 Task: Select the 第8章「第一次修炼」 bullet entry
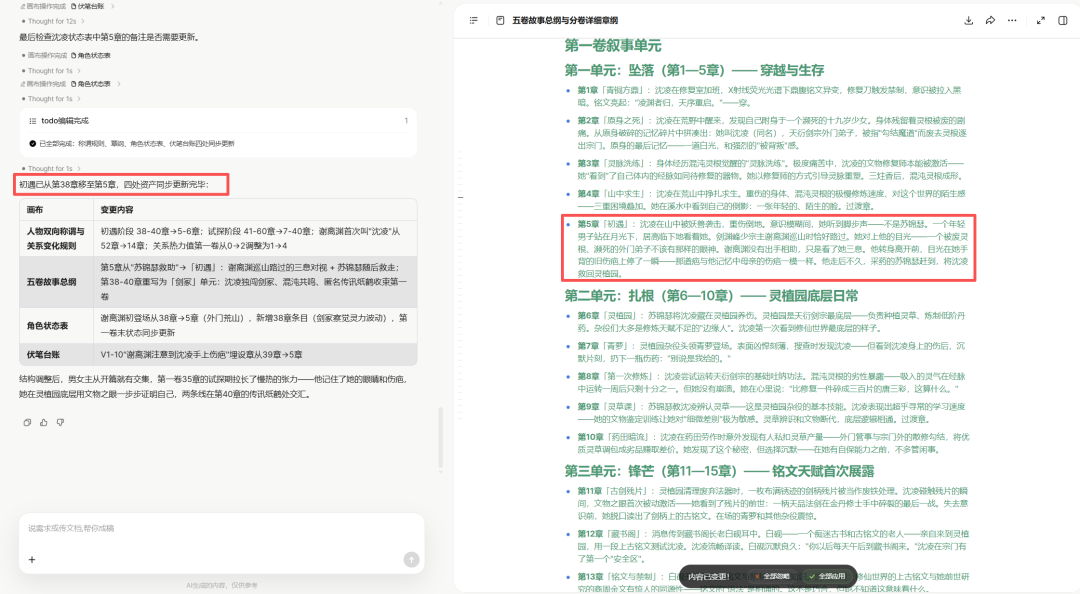point(768,382)
